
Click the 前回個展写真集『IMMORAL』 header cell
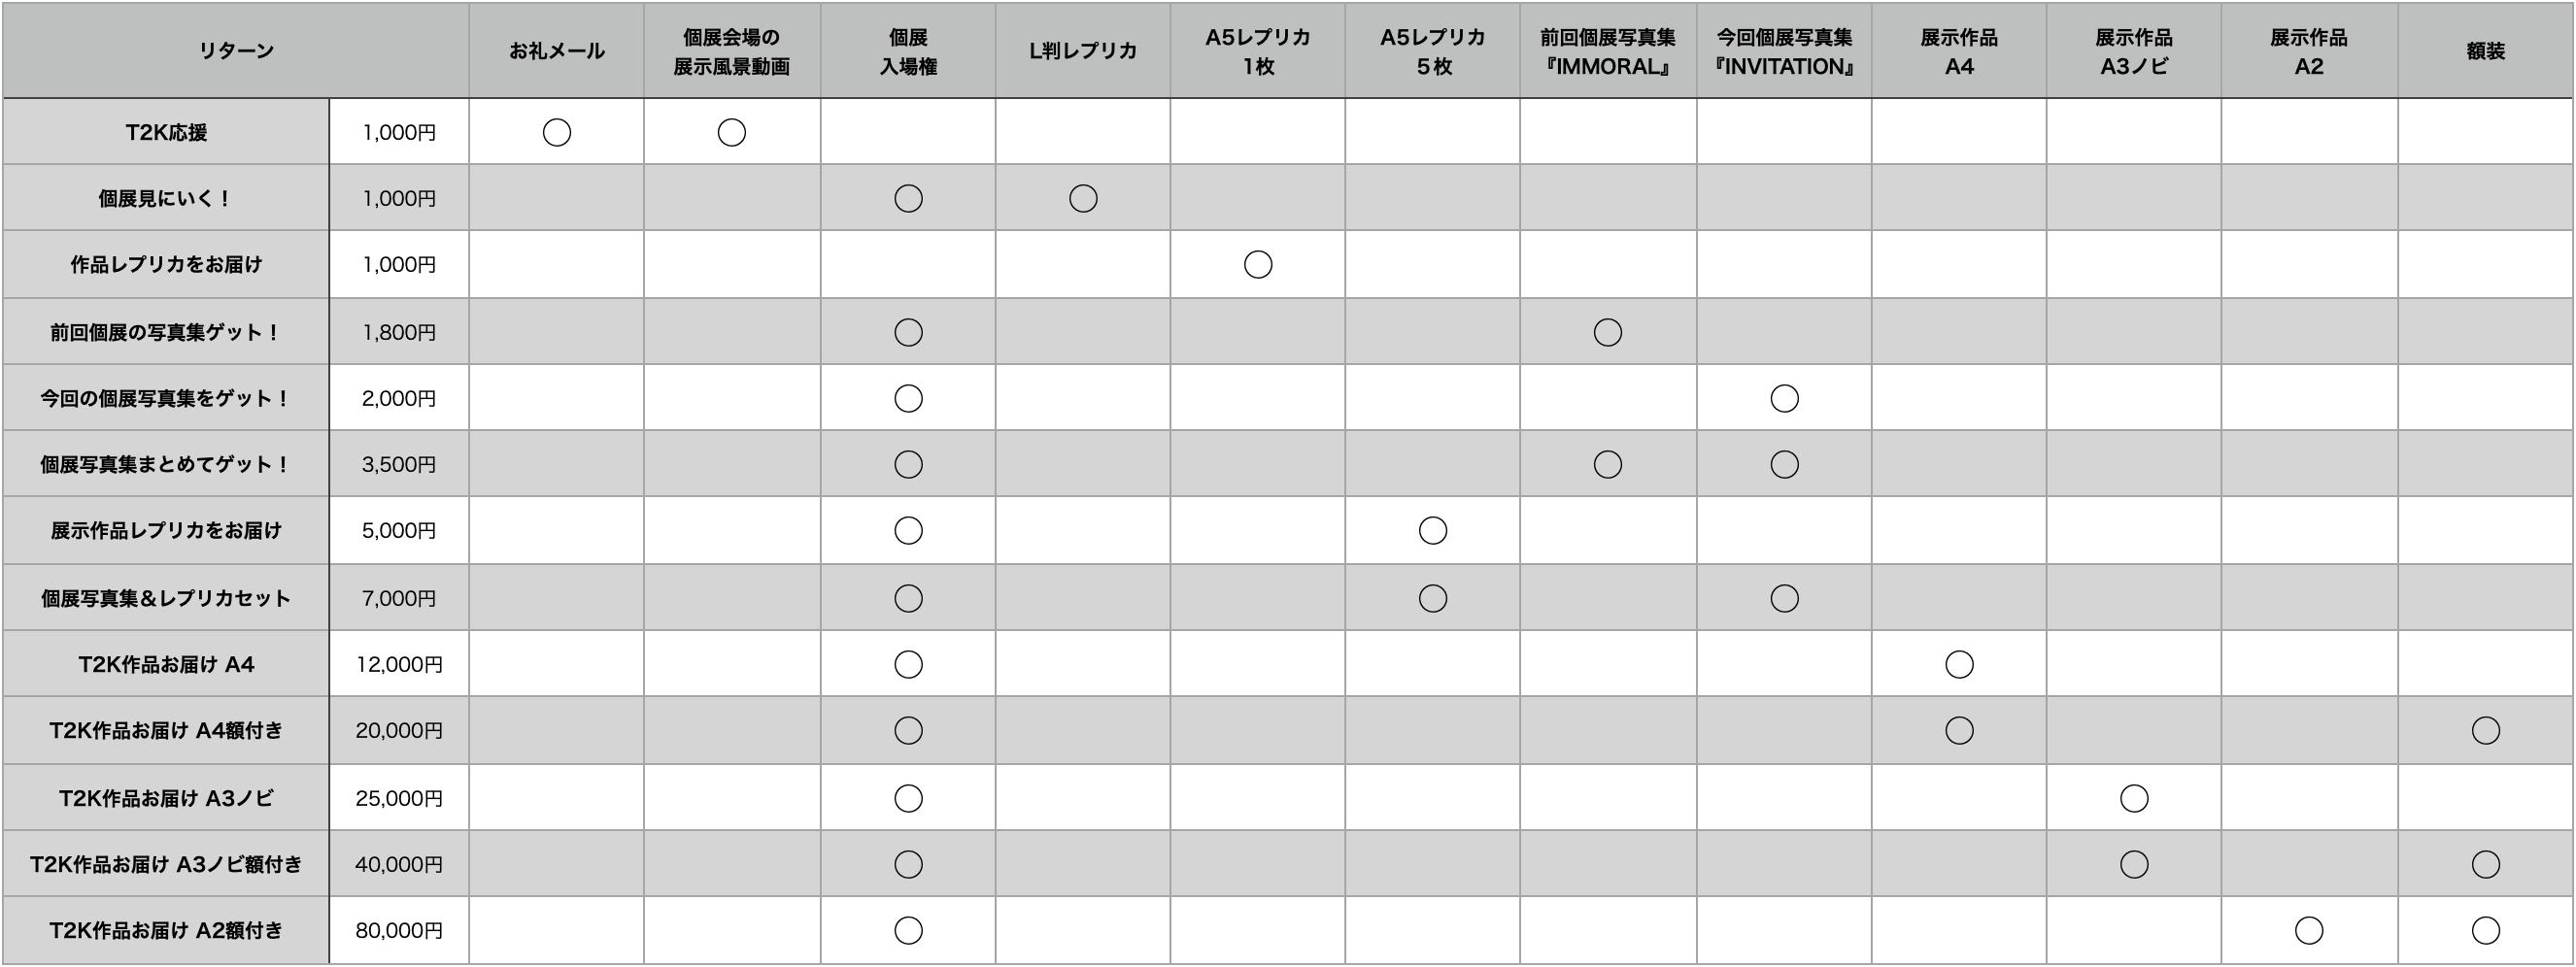pos(1607,51)
